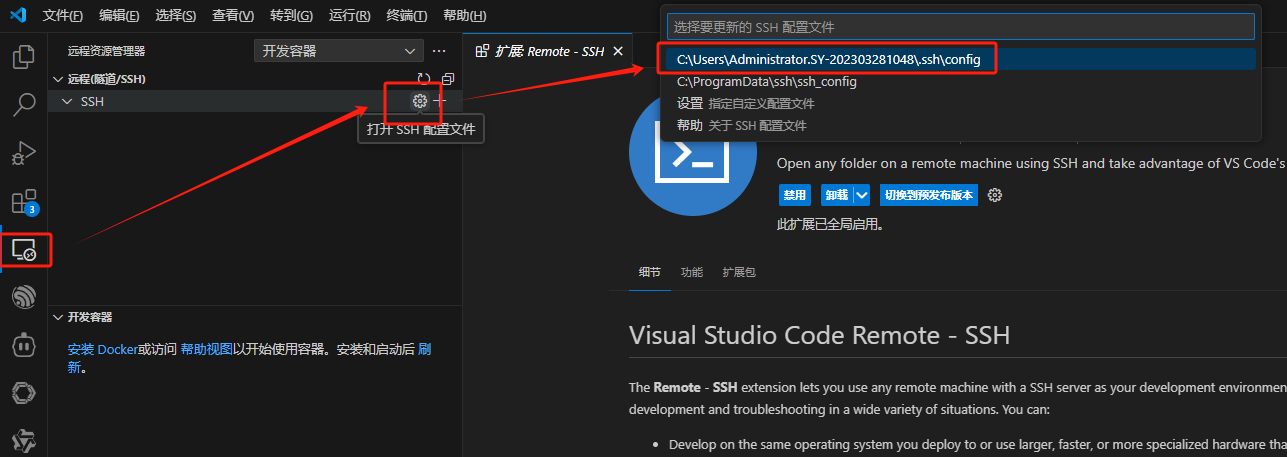This screenshot has height=457, width=1287.
Task: Collapse the 开发容器 section
Action: coord(57,317)
